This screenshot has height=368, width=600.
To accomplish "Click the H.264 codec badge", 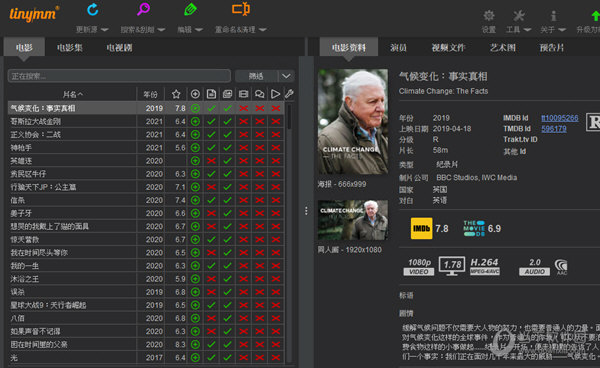I will coord(484,267).
